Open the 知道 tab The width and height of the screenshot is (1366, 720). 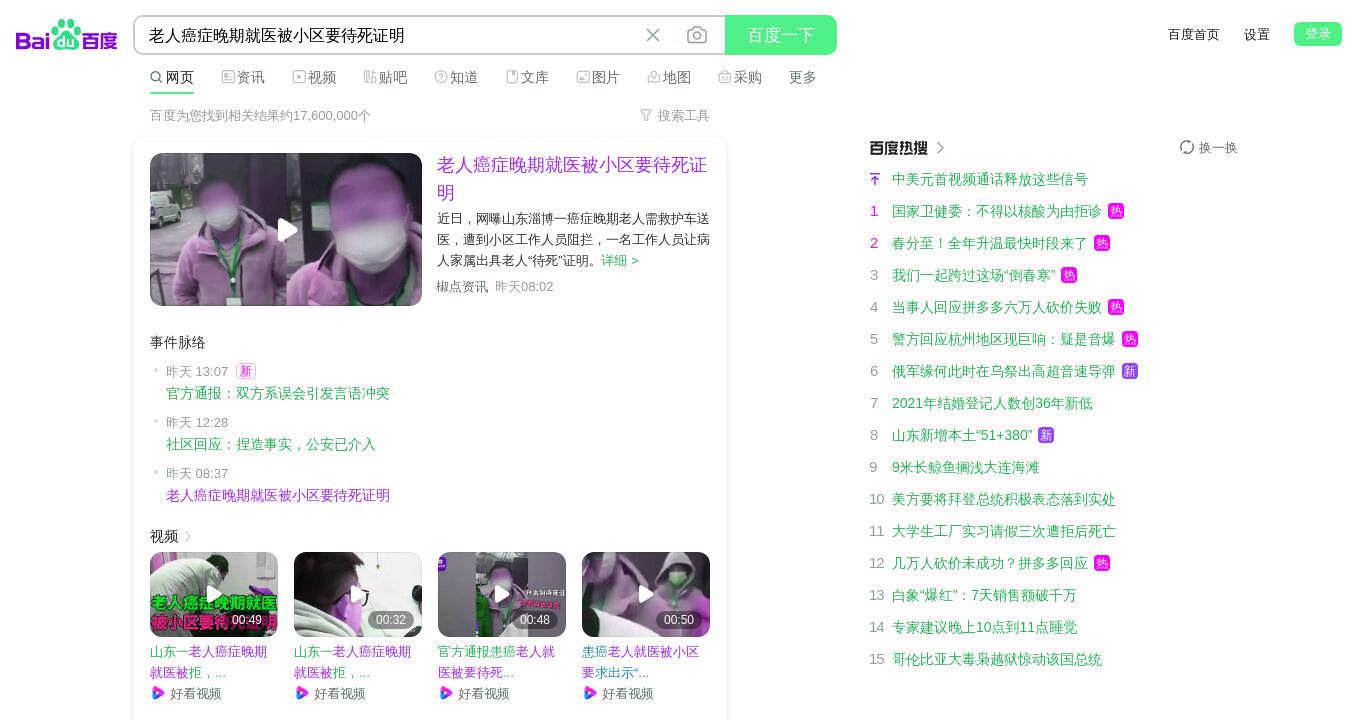click(456, 77)
